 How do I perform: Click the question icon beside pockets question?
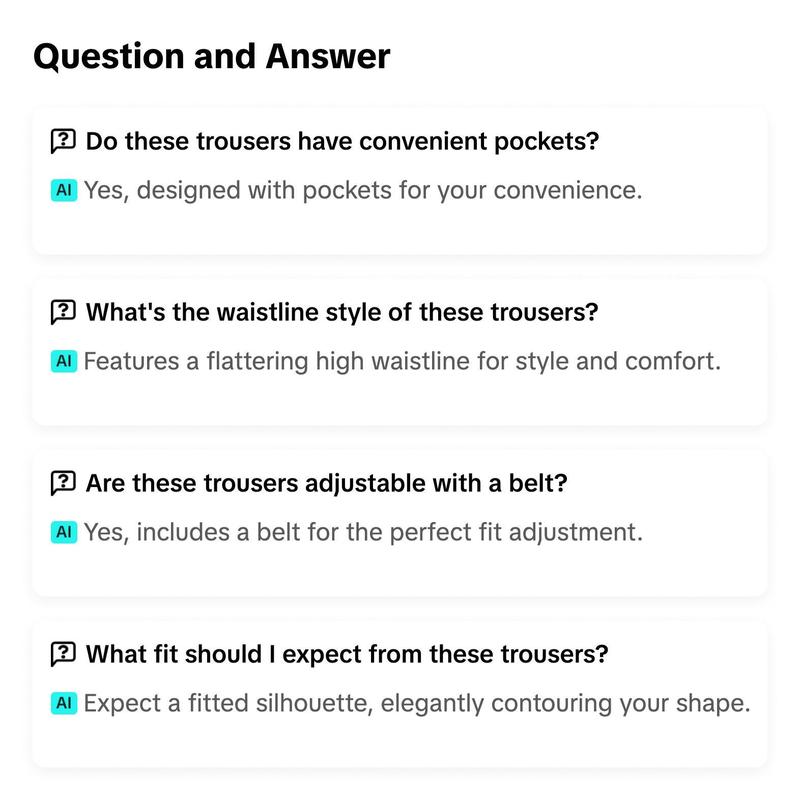point(63,141)
